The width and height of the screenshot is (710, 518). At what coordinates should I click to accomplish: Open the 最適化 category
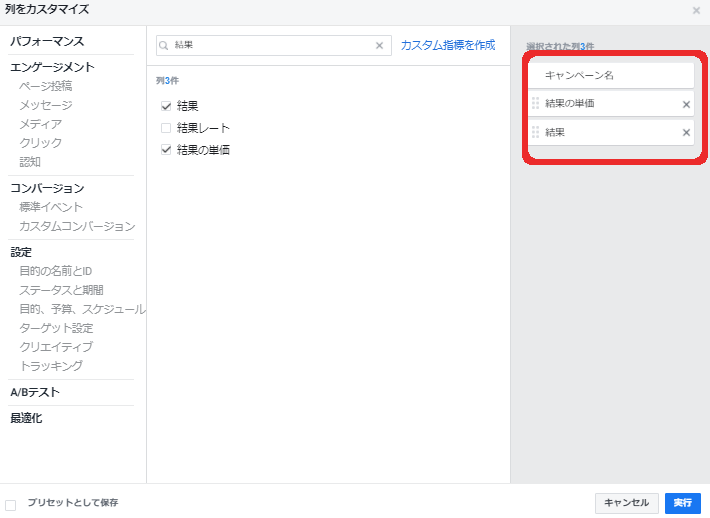26,418
